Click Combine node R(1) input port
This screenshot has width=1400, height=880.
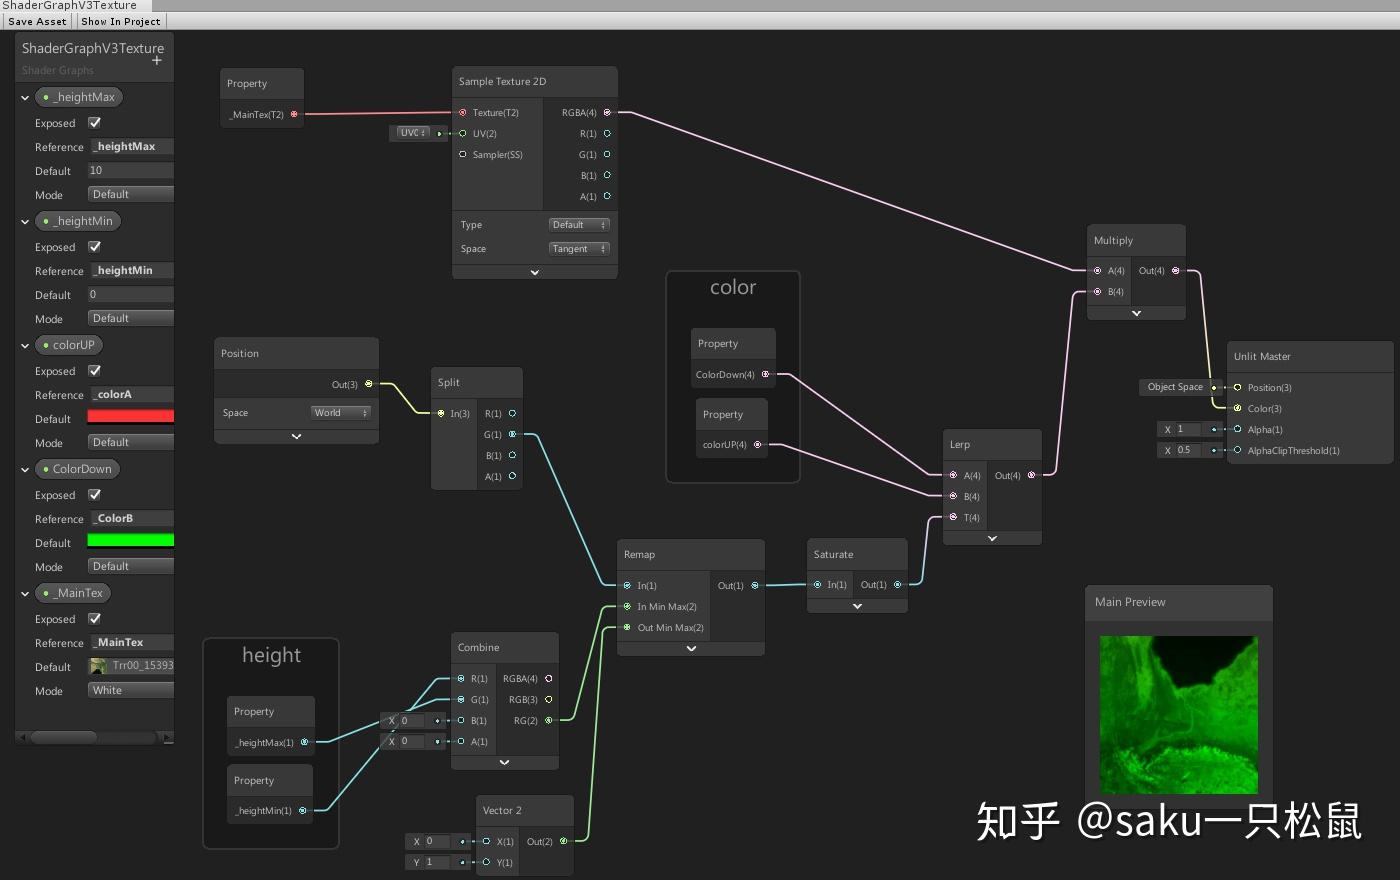pyautogui.click(x=461, y=679)
